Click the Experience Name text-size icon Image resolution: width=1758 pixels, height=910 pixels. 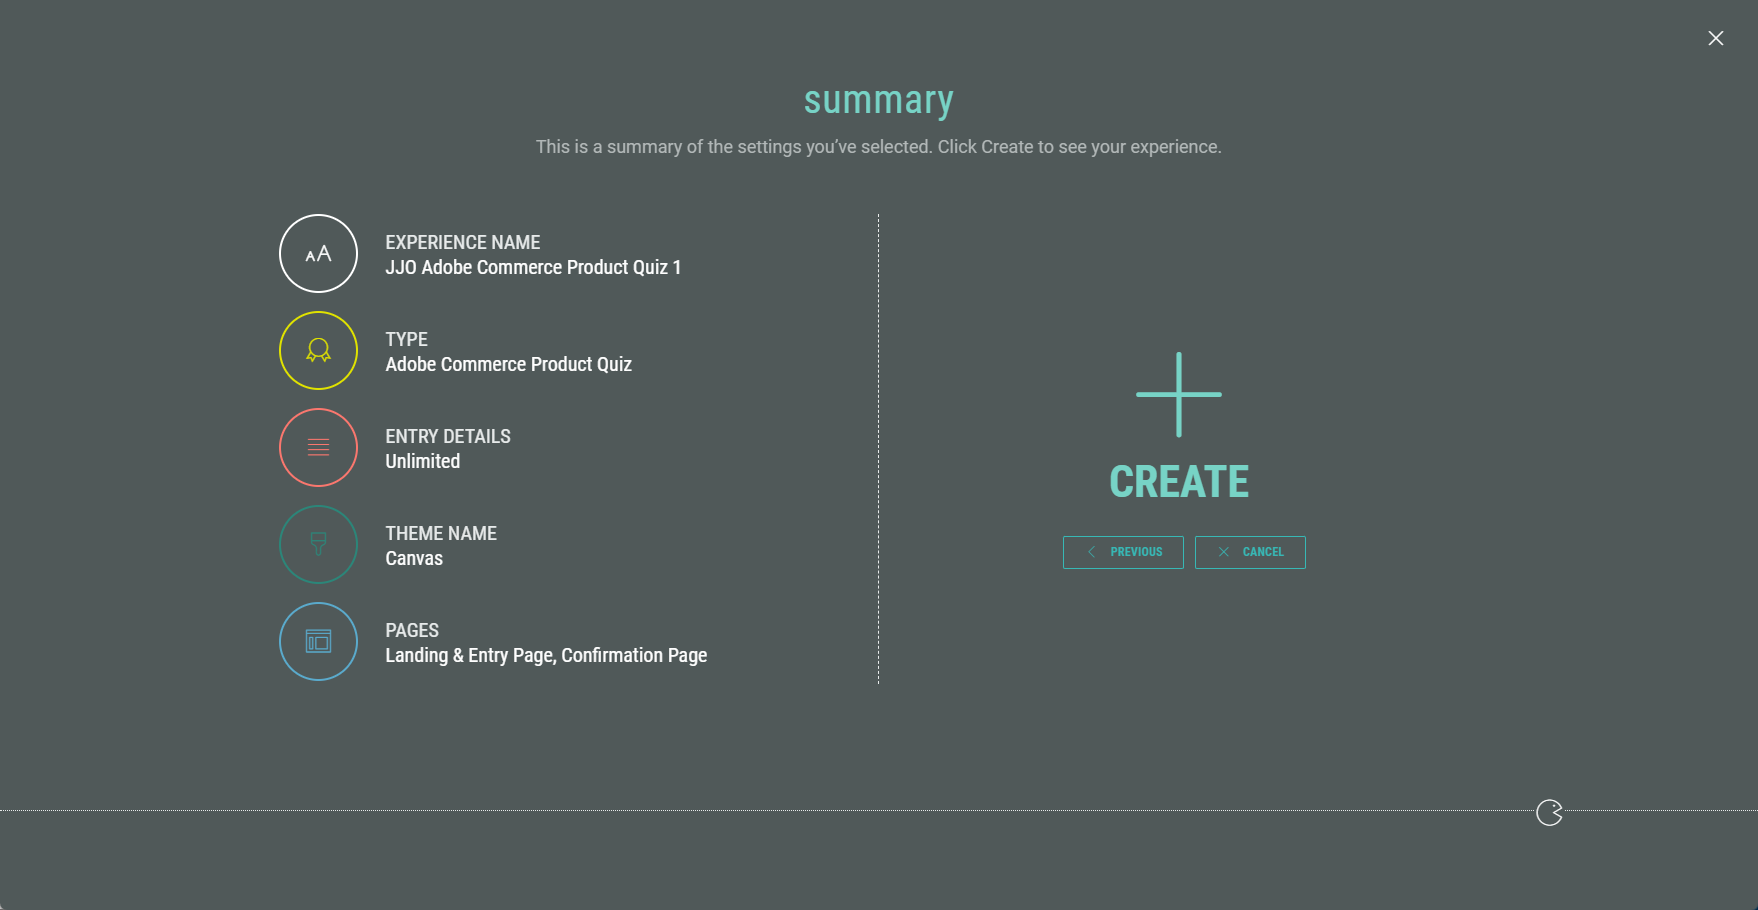coord(318,254)
